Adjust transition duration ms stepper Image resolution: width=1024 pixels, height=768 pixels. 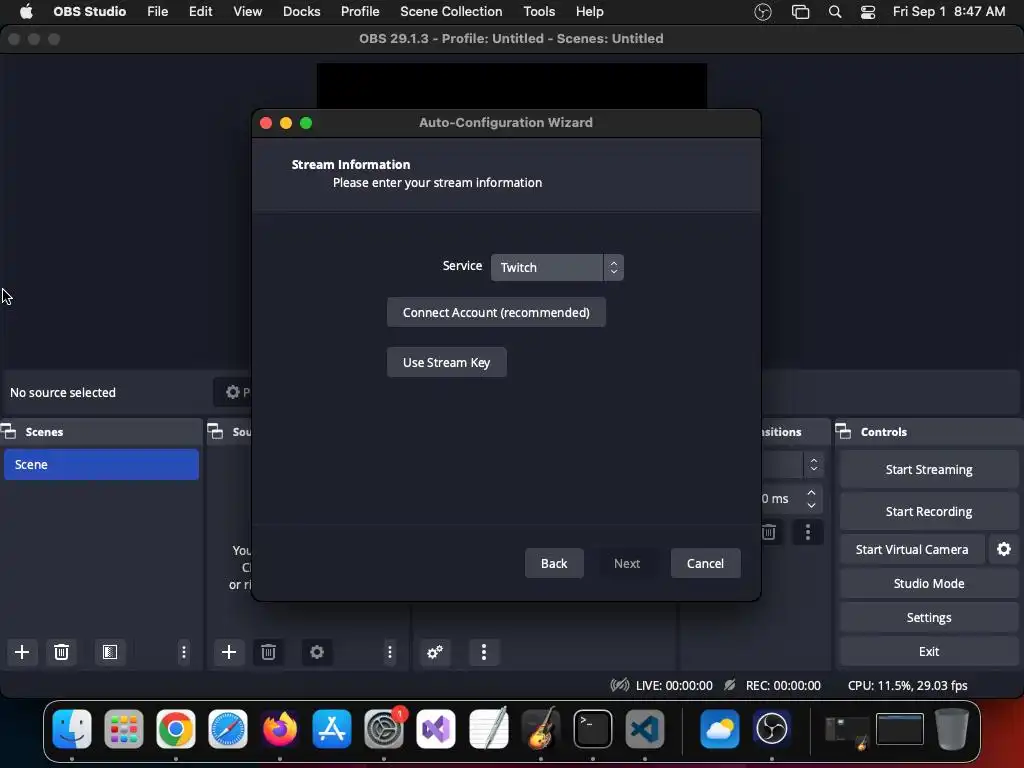811,499
